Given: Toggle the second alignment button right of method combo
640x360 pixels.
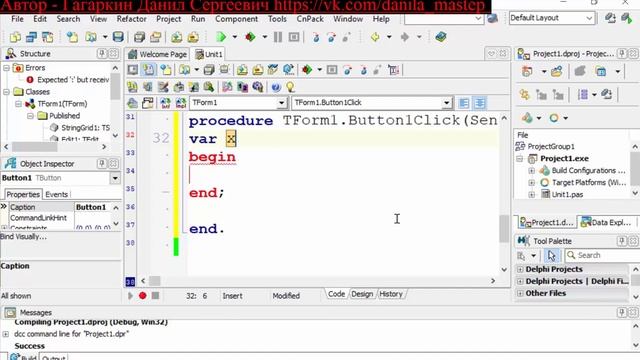Looking at the screenshot, I should [480, 103].
